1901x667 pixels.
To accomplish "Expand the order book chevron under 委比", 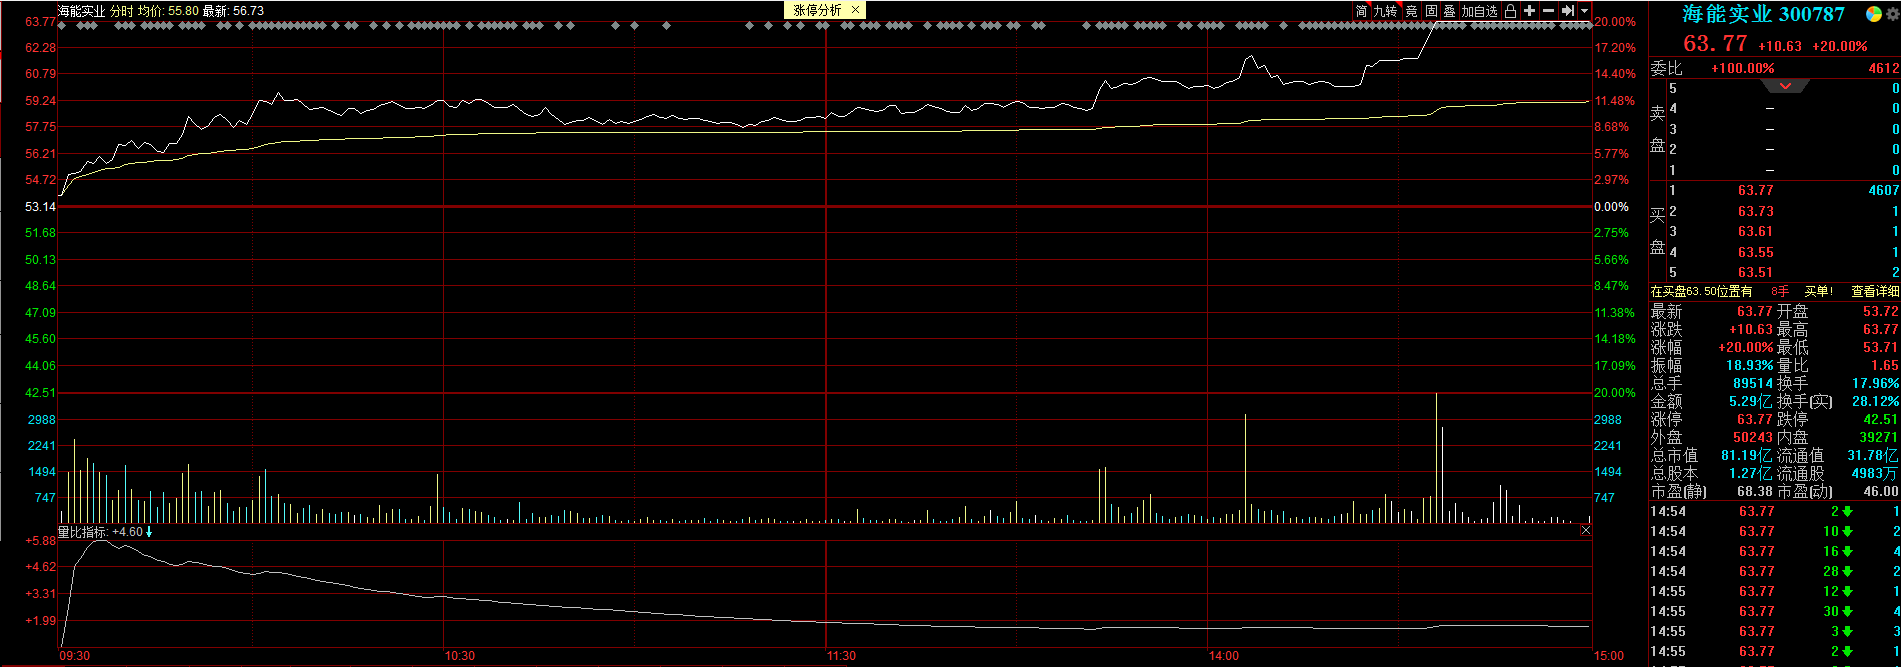I will [1785, 87].
